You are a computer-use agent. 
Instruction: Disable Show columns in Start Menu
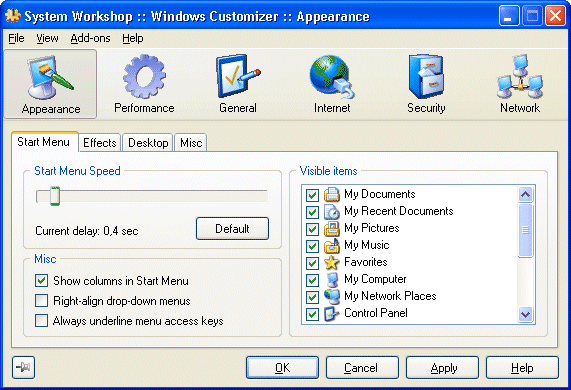[42, 281]
